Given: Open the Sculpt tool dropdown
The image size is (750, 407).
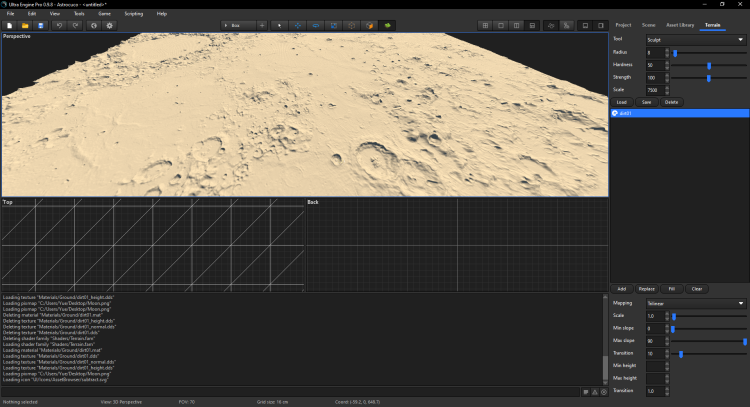Looking at the screenshot, I should [695, 40].
